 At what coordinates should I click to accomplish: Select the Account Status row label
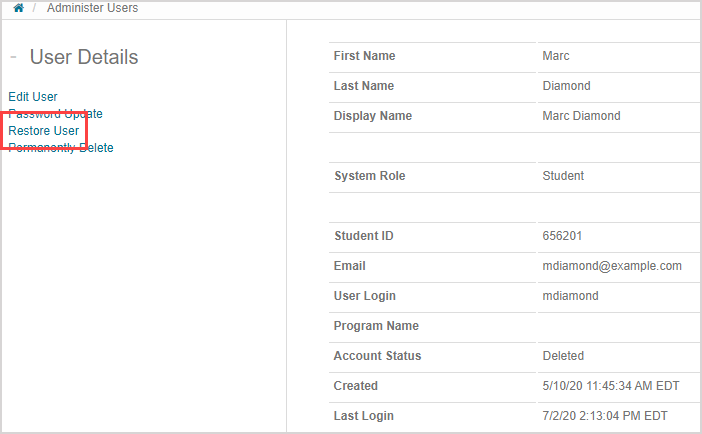pos(377,356)
